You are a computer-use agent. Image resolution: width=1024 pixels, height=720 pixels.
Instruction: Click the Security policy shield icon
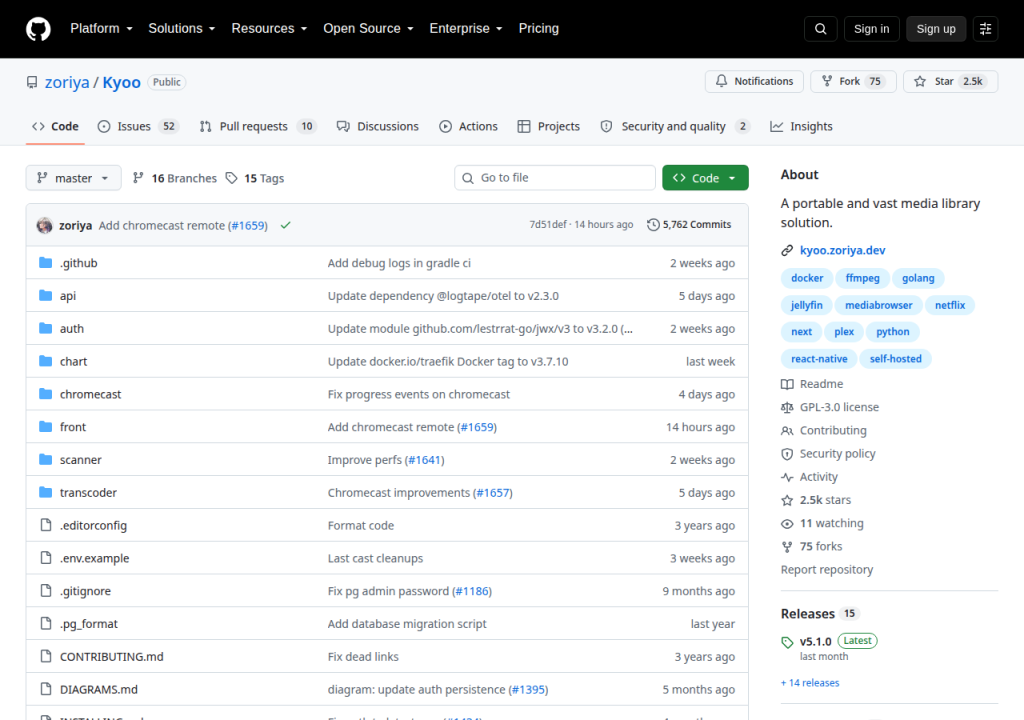787,454
